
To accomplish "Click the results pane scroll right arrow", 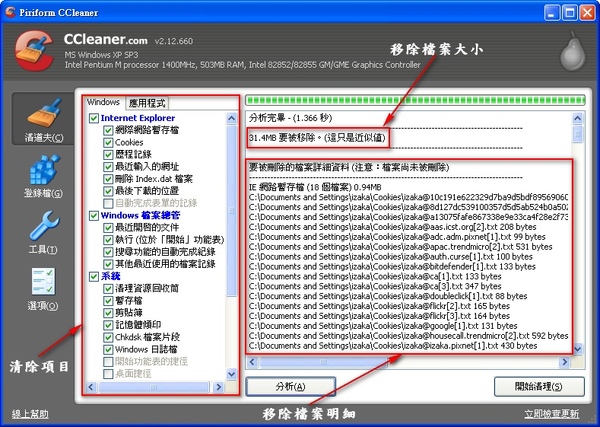I will pyautogui.click(x=564, y=362).
